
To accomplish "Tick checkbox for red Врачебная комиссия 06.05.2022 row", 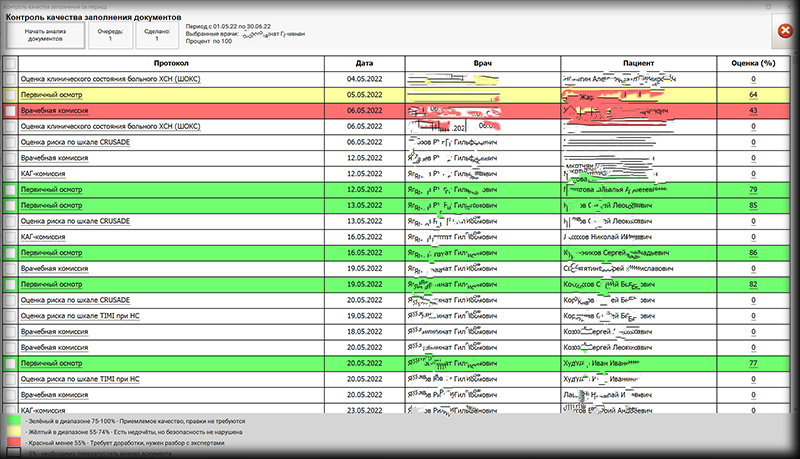I will click(10, 111).
